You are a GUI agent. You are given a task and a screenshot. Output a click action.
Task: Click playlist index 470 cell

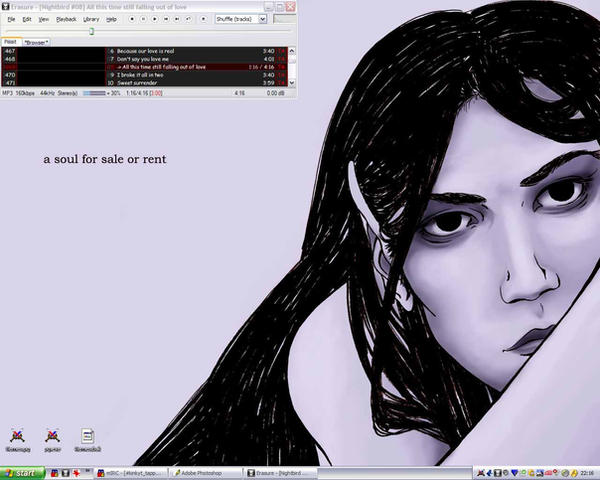click(x=10, y=75)
